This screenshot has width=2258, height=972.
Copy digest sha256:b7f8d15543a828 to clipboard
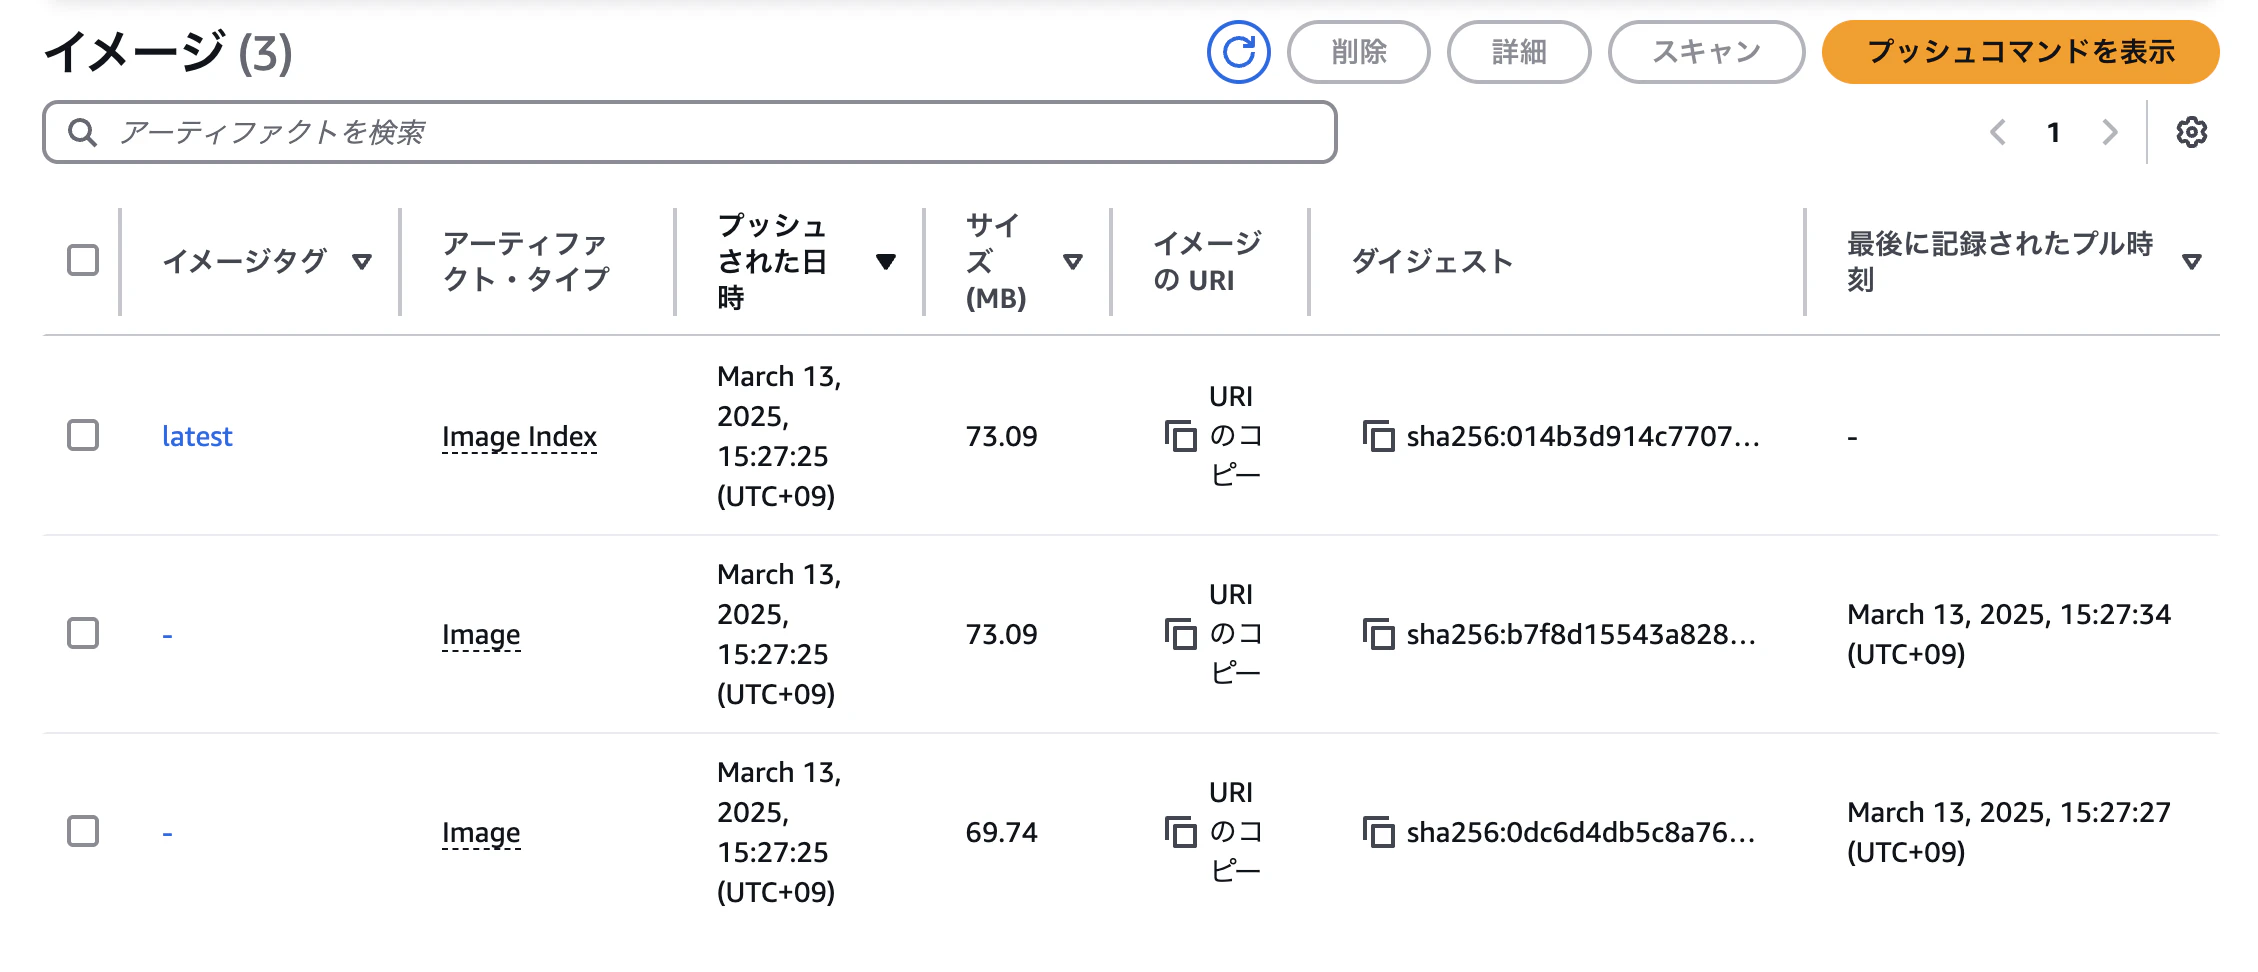coord(1381,635)
